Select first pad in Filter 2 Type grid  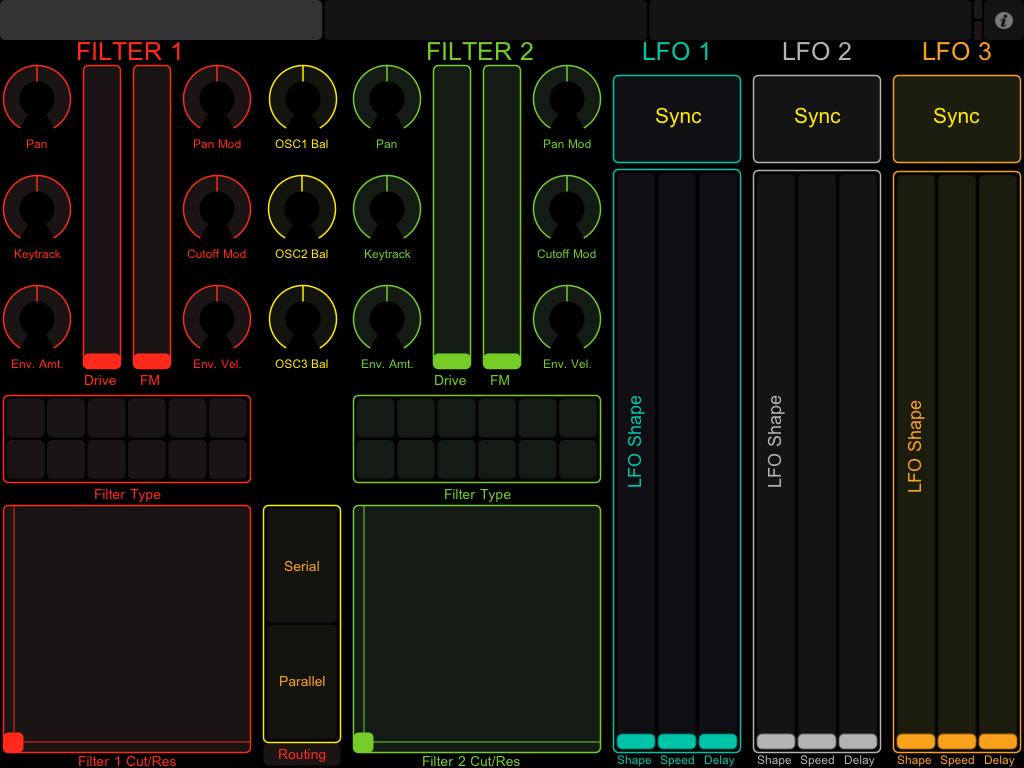(x=375, y=418)
